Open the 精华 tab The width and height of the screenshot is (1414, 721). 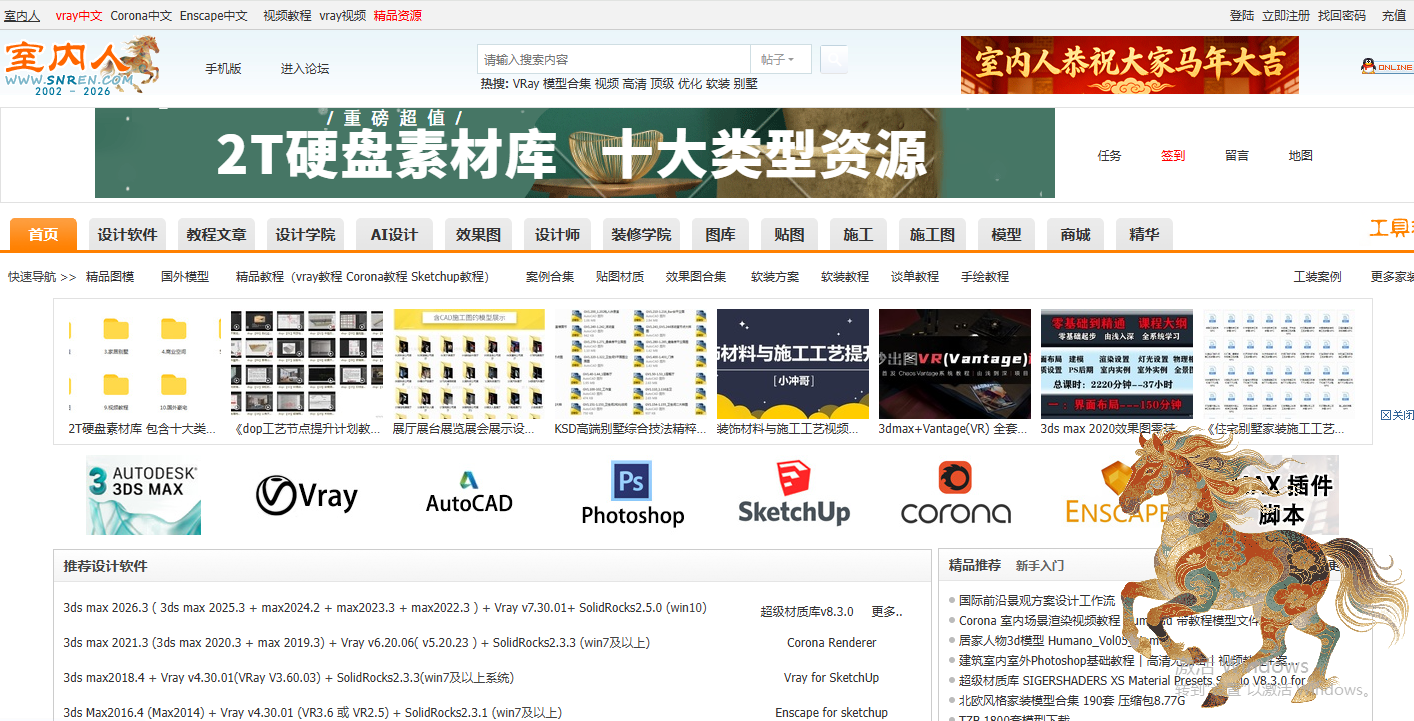coord(1144,235)
